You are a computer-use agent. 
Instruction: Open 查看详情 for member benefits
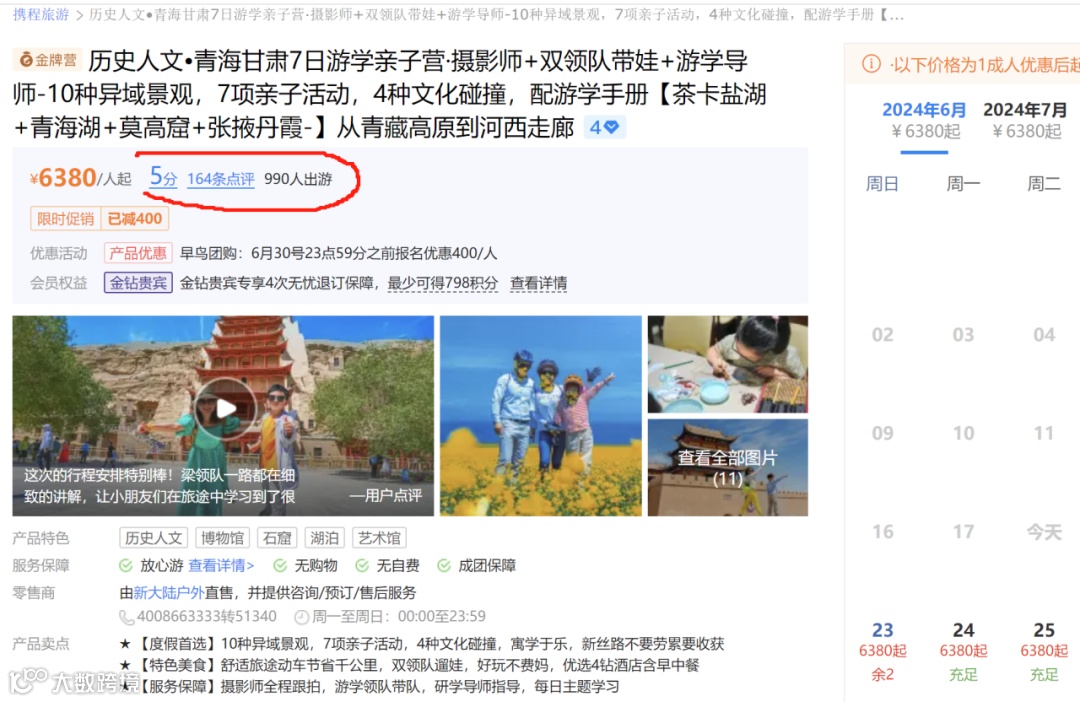tap(539, 283)
